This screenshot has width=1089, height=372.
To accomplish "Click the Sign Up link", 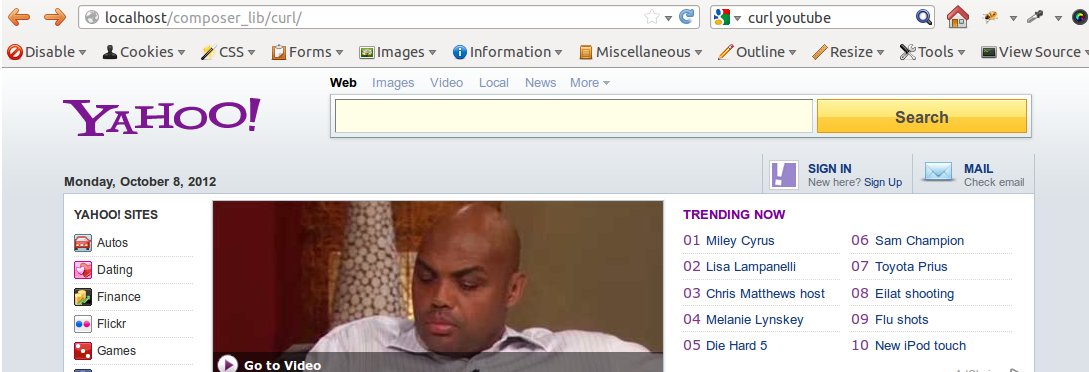I will (x=883, y=183).
